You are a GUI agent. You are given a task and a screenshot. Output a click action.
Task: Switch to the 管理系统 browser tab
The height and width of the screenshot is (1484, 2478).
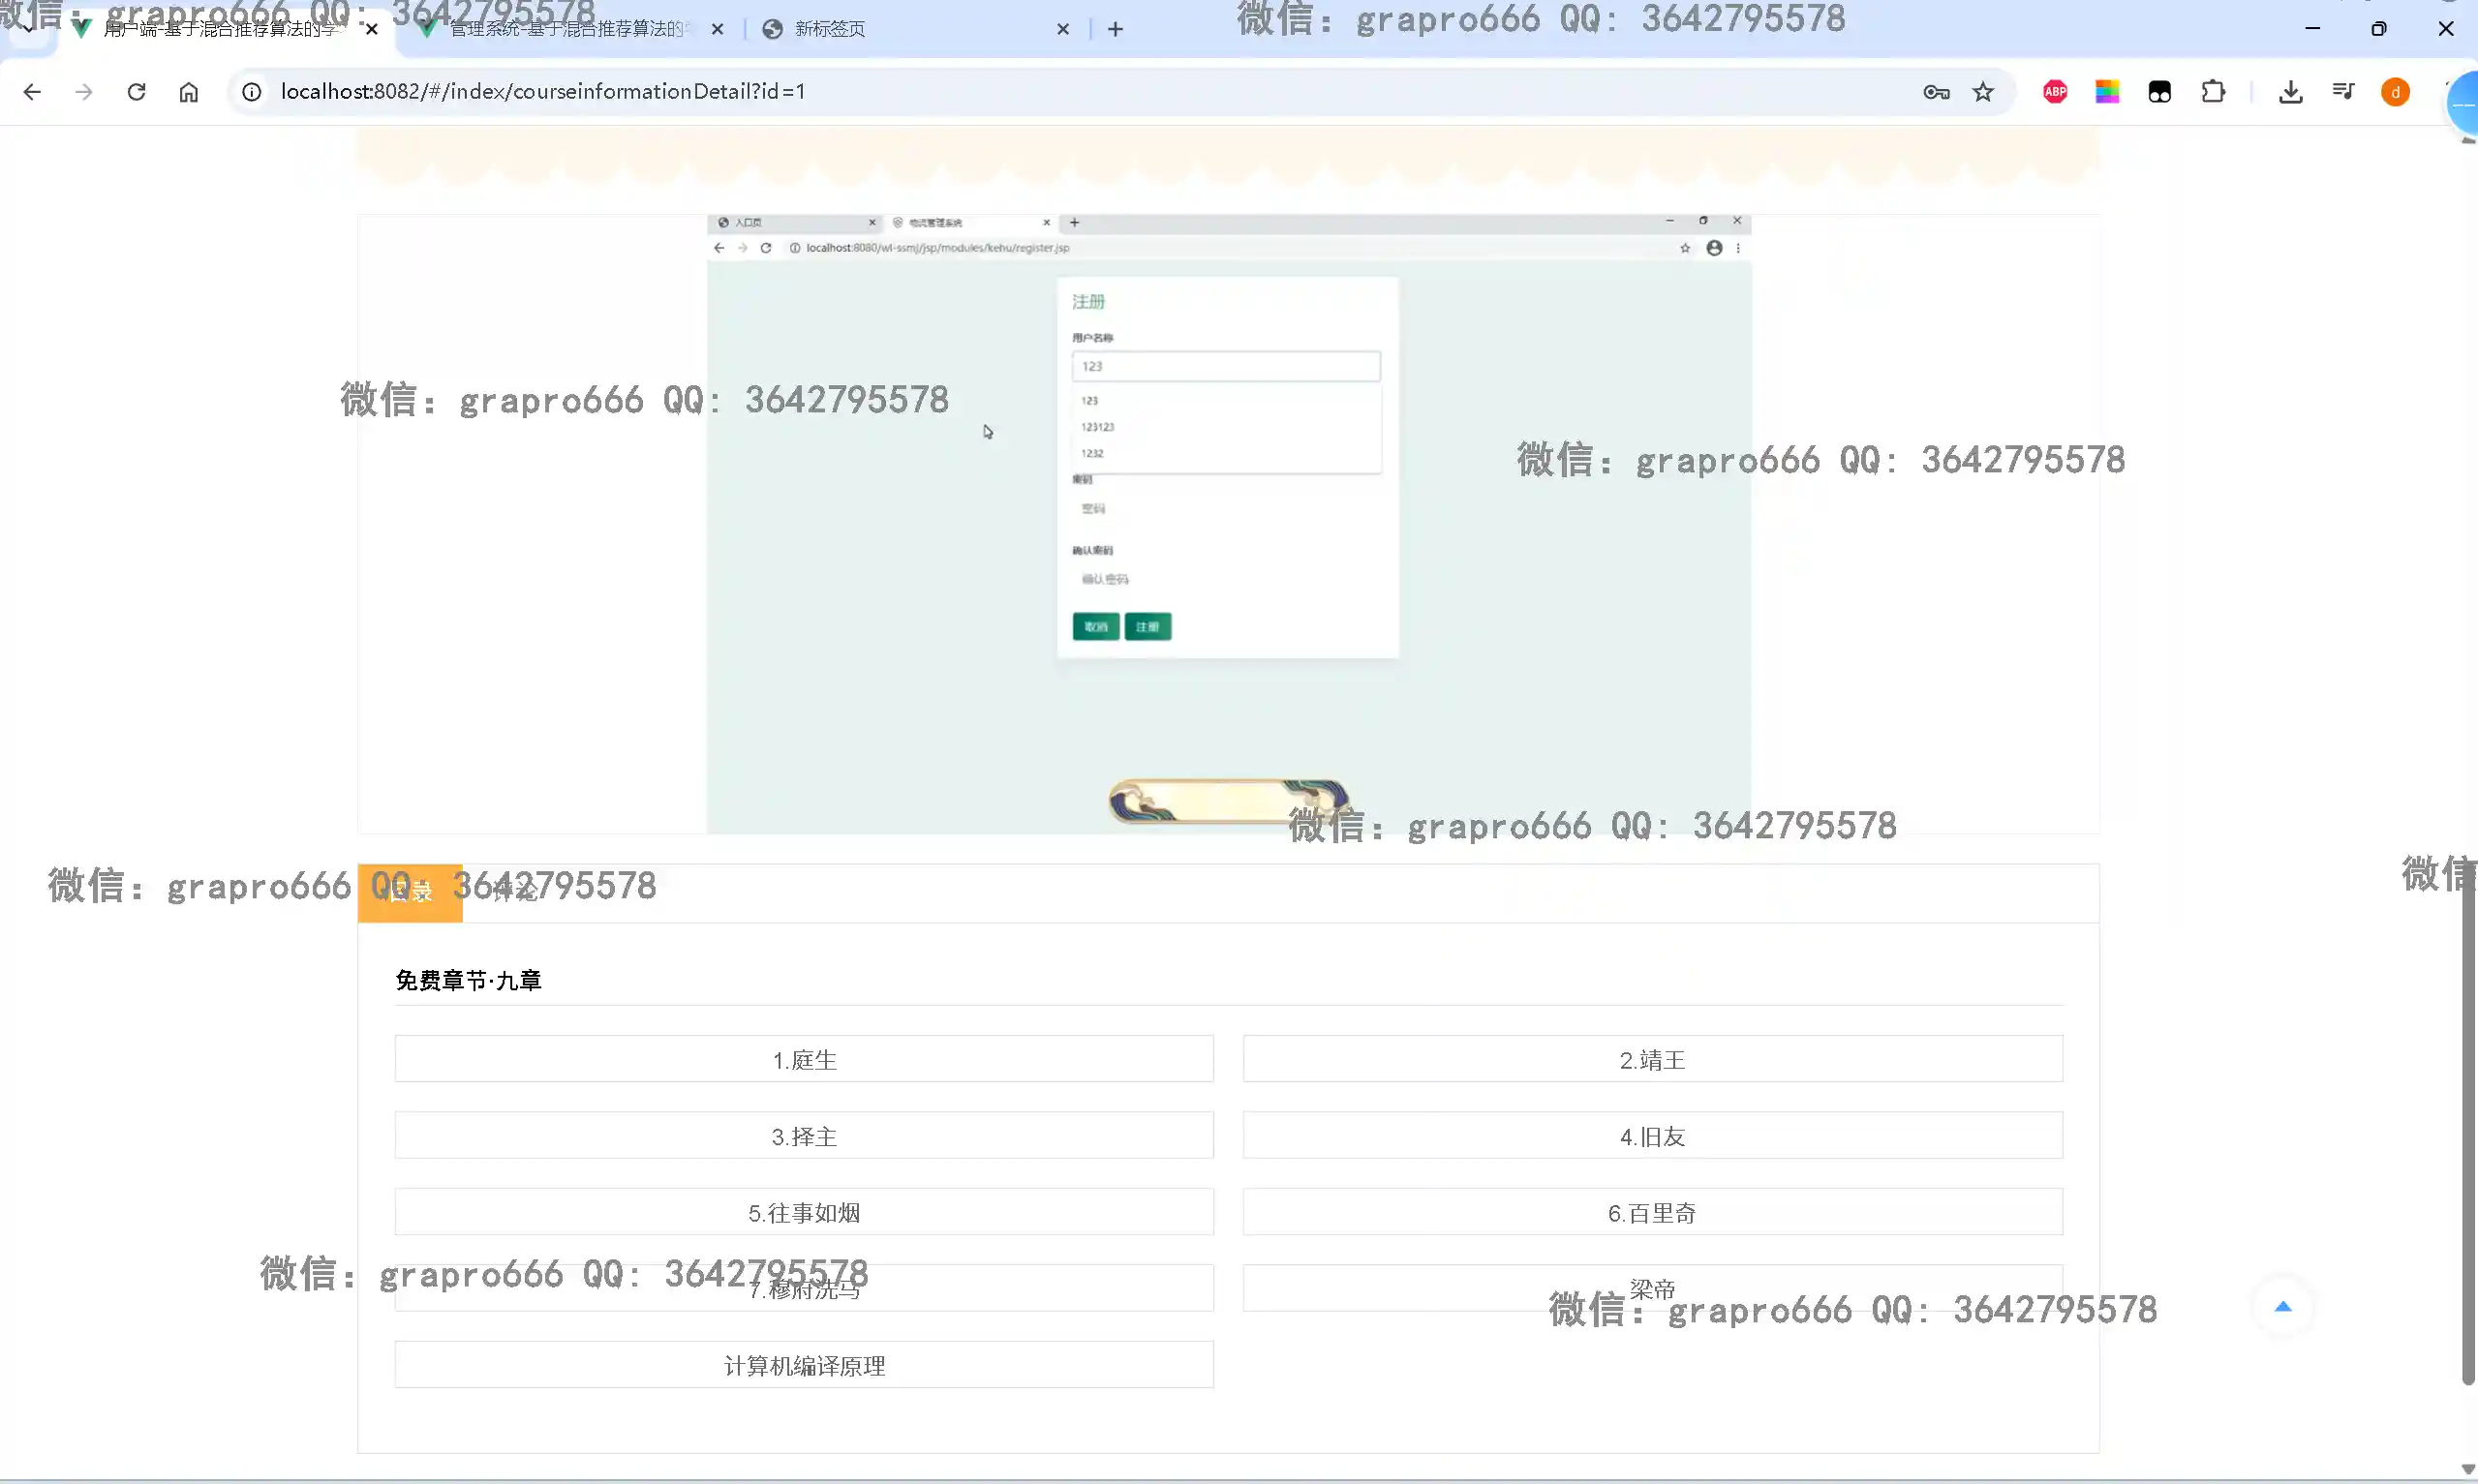tap(565, 29)
